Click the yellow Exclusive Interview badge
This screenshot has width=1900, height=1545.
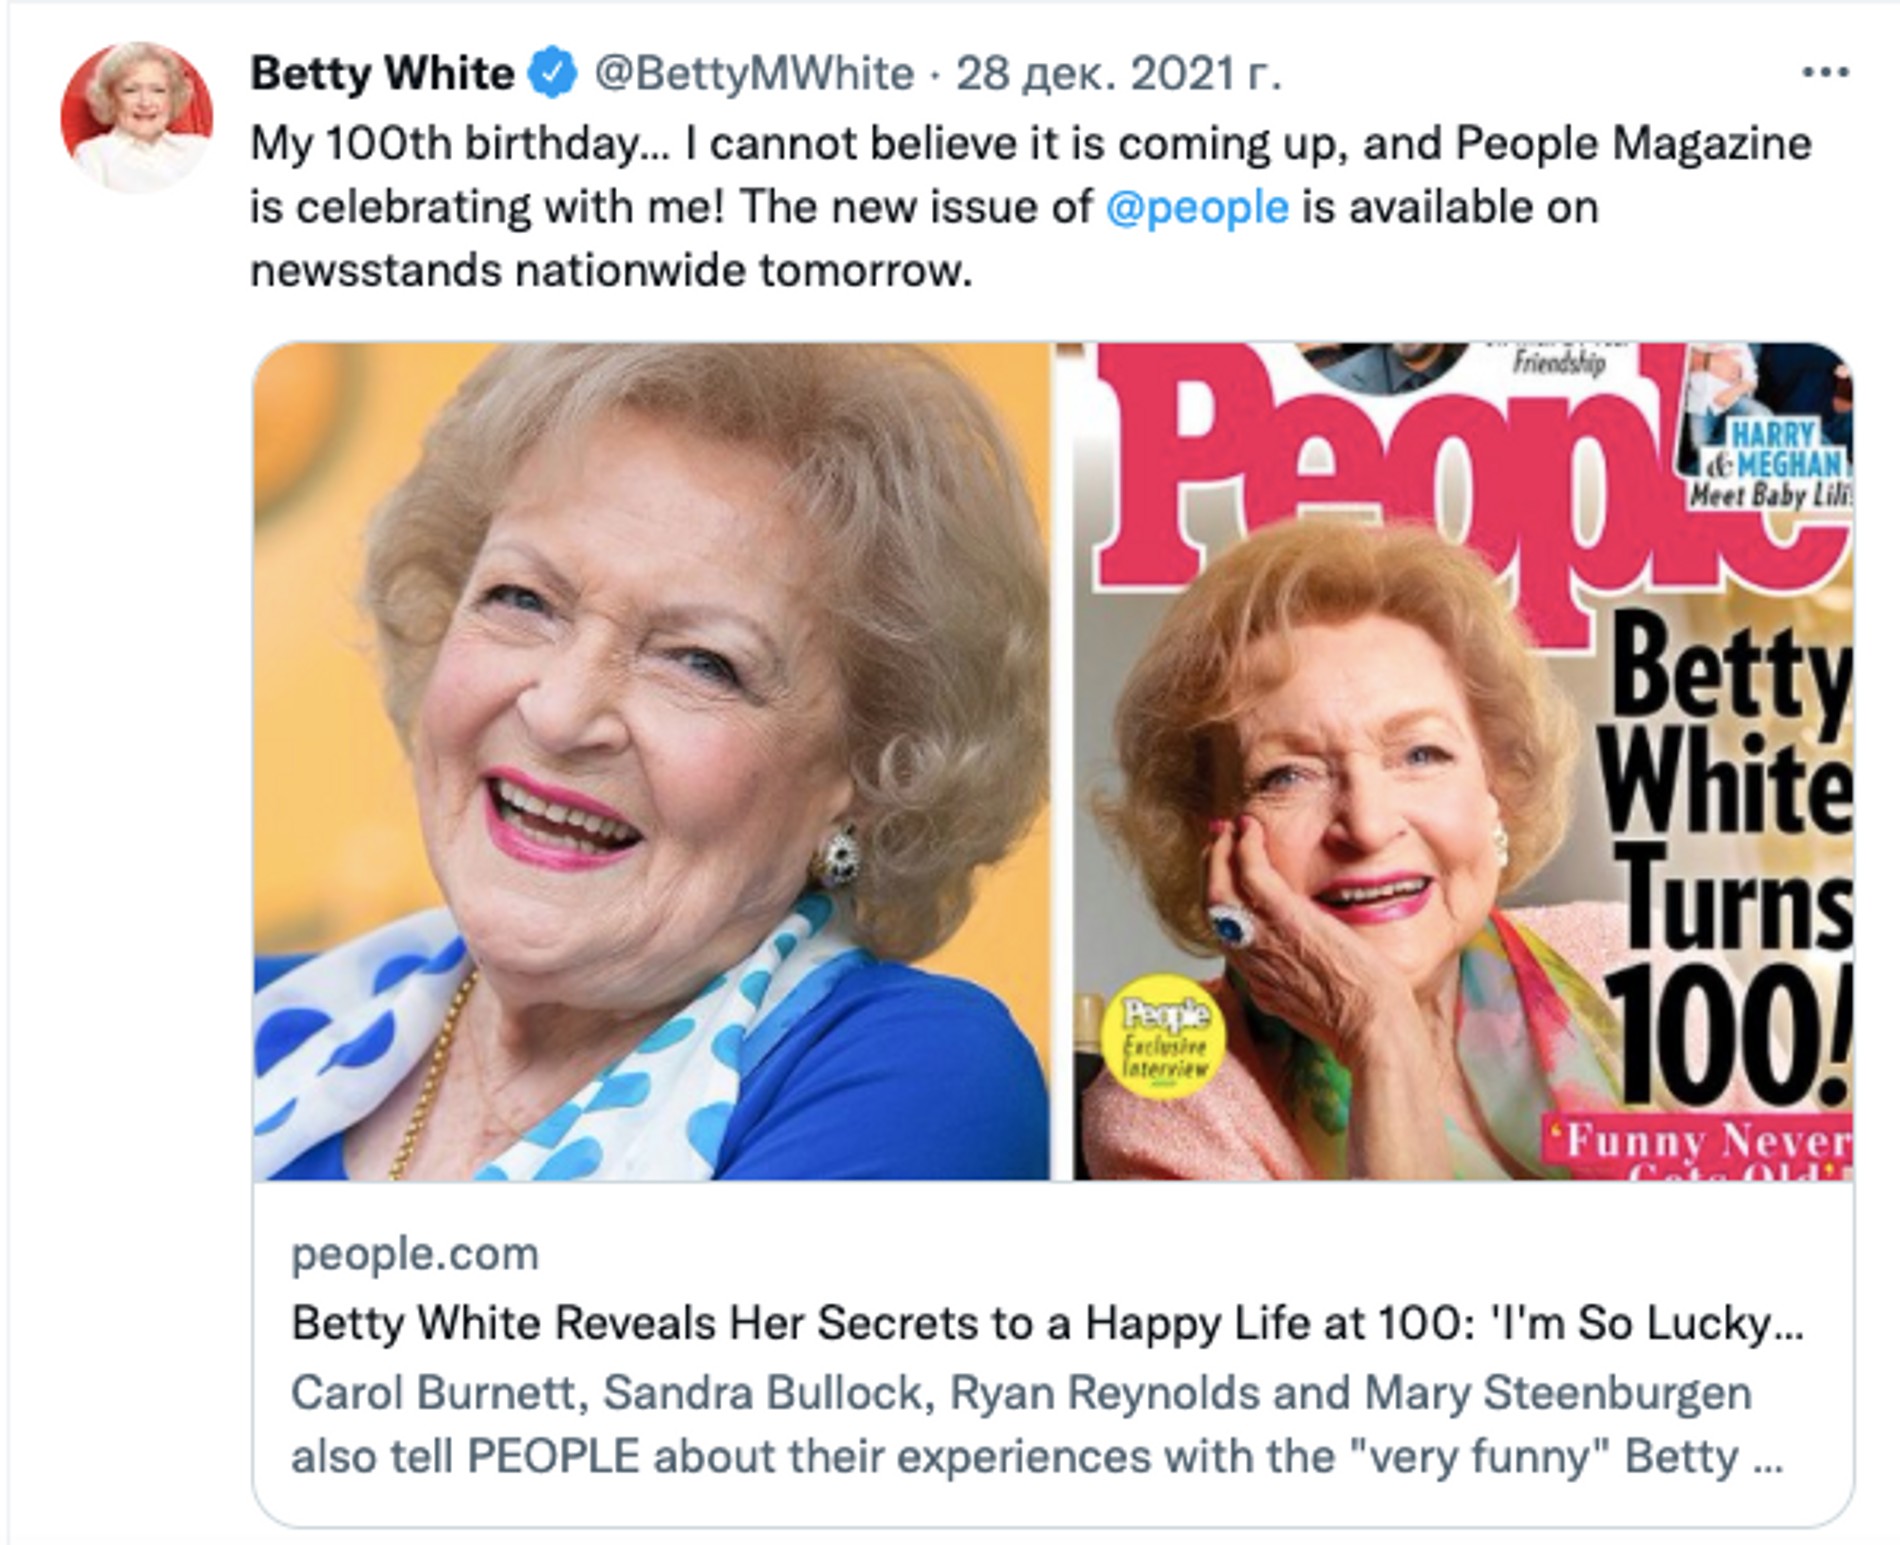click(1165, 1037)
